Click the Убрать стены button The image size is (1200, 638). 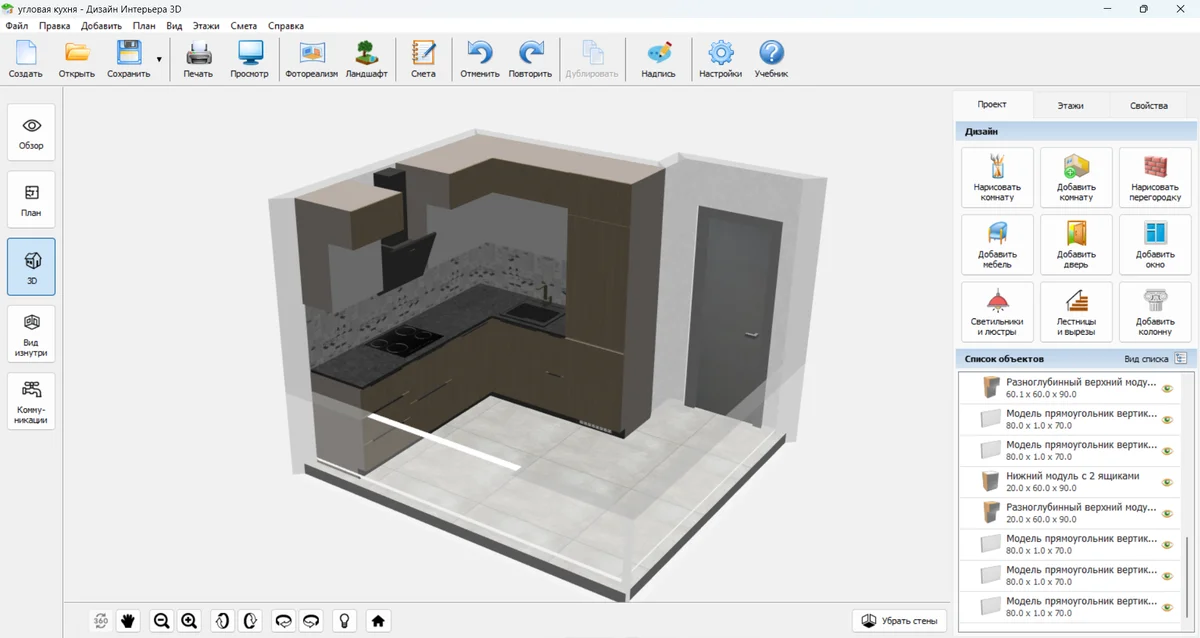pyautogui.click(x=899, y=621)
